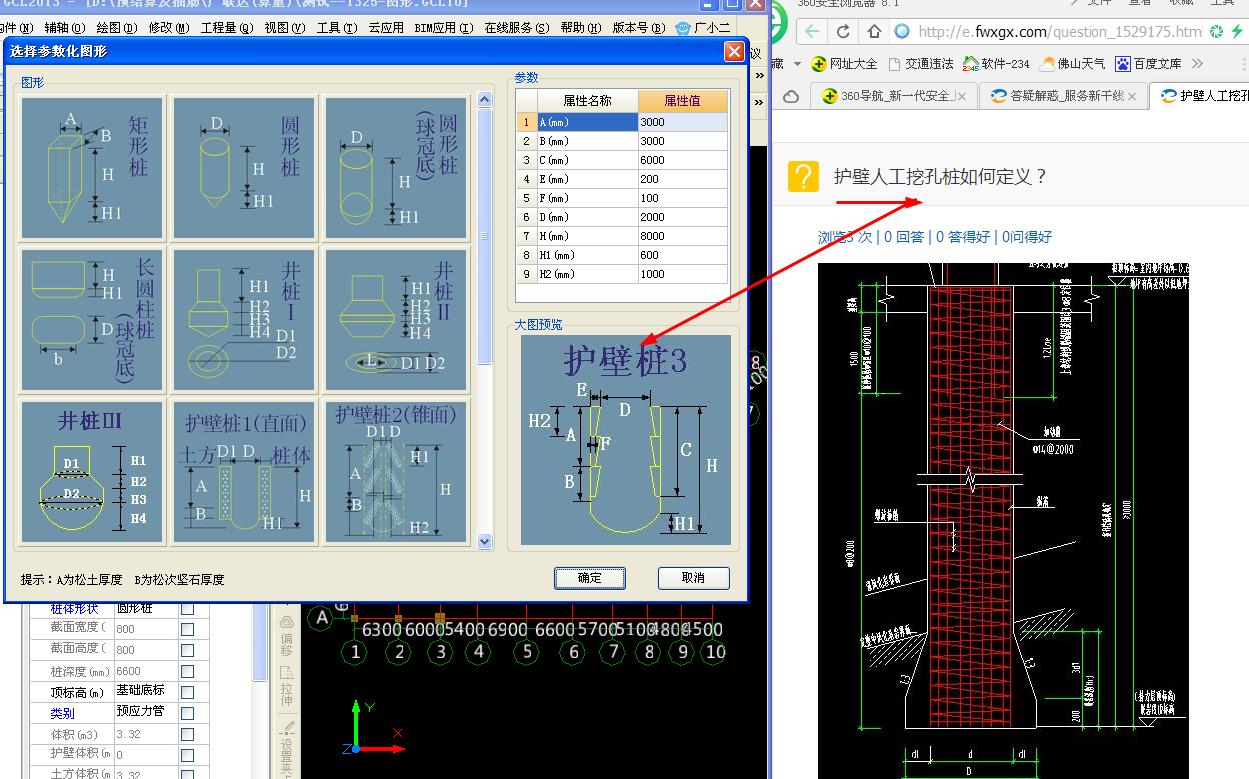Click the E(mm) value 200 cell
This screenshot has height=779, width=1249.
click(683, 179)
